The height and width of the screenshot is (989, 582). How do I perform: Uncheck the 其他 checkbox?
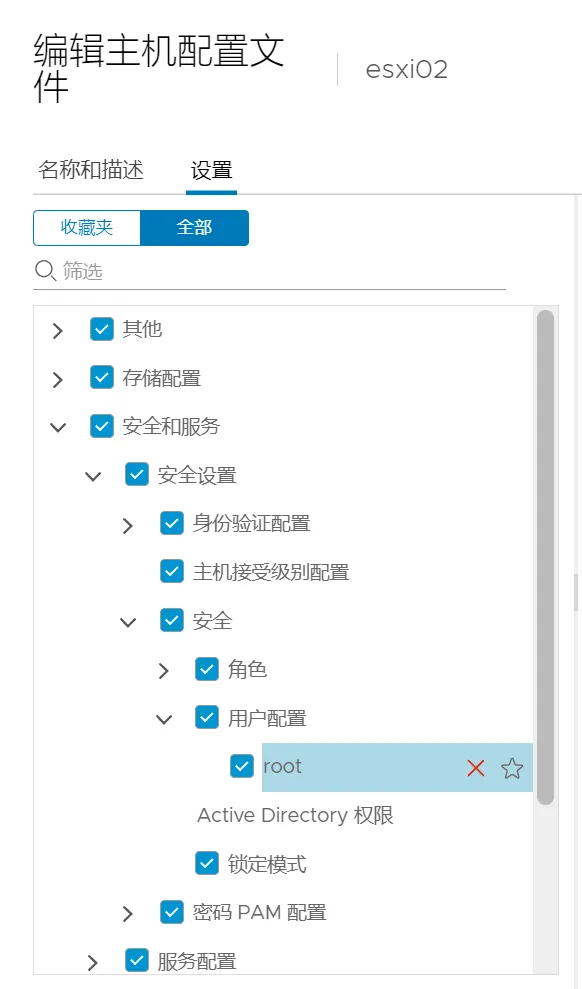point(102,329)
